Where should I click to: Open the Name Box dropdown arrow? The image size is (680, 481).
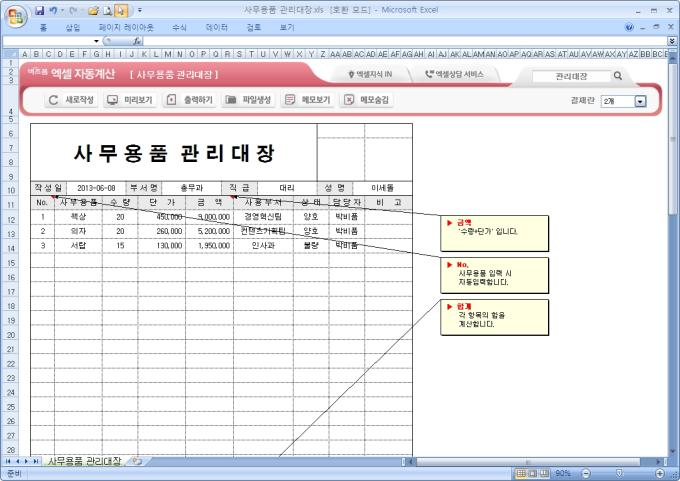[96, 41]
